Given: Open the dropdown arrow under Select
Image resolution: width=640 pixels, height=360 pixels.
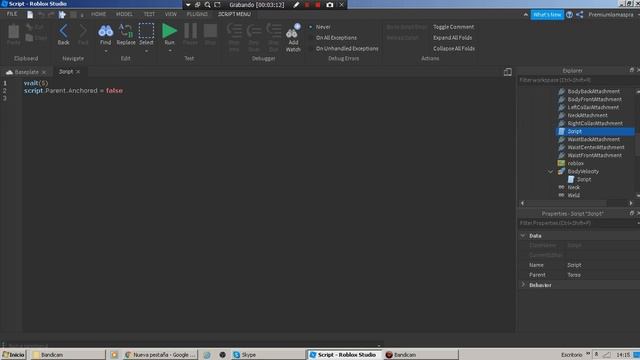Looking at the screenshot, I should tap(146, 51).
